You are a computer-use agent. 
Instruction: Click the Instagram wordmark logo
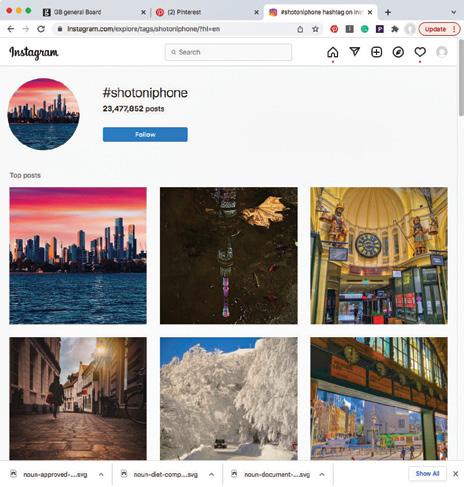34,53
